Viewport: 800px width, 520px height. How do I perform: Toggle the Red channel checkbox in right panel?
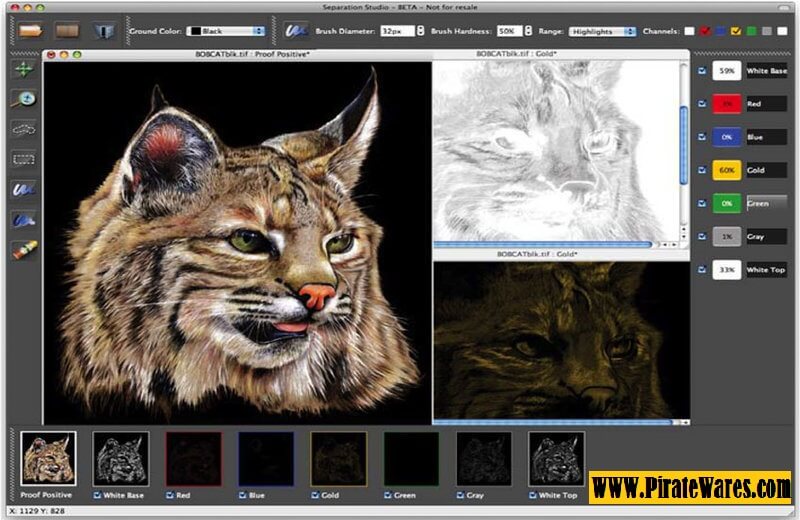point(700,104)
